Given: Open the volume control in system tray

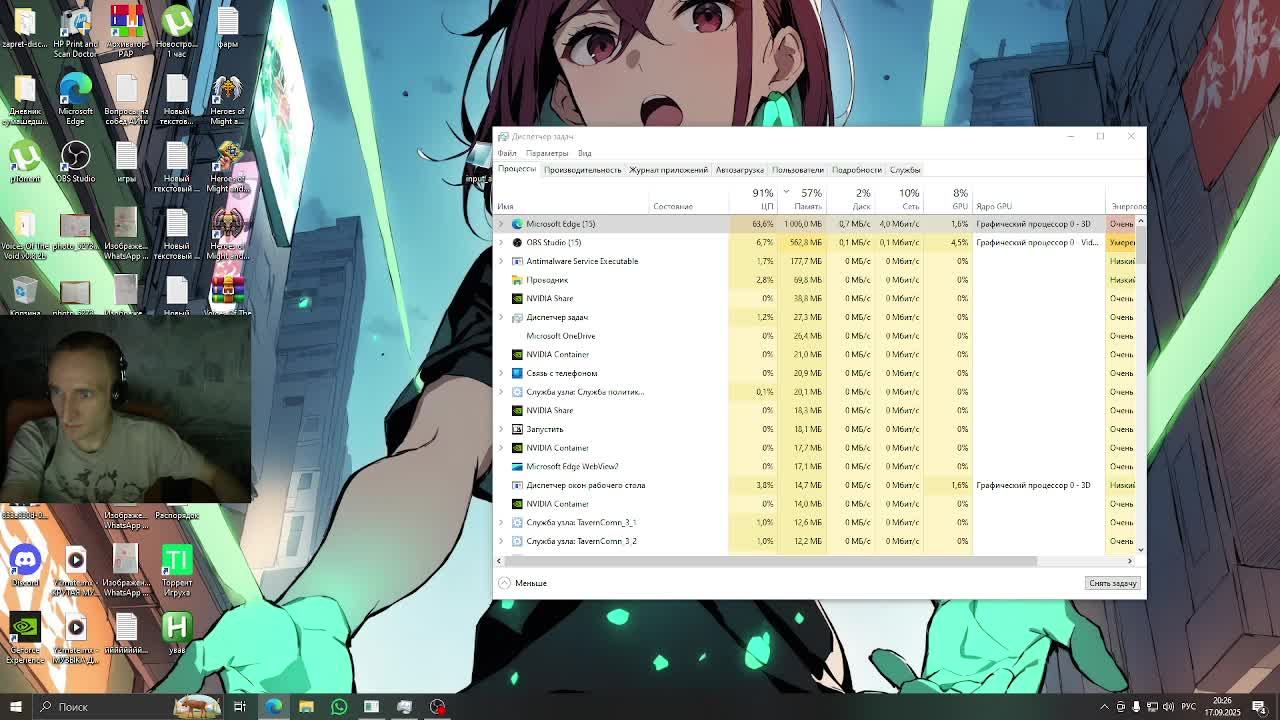Looking at the screenshot, I should coord(1168,707).
